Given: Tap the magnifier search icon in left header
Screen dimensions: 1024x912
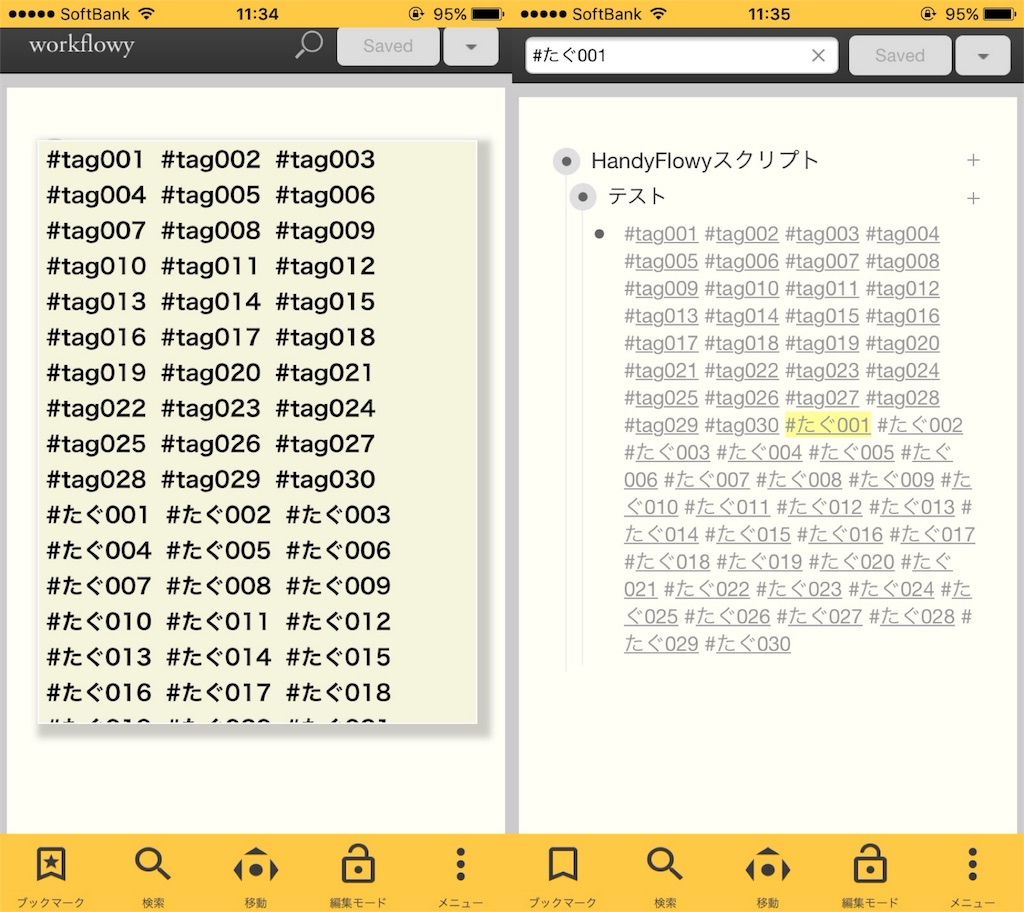Looking at the screenshot, I should click(309, 45).
